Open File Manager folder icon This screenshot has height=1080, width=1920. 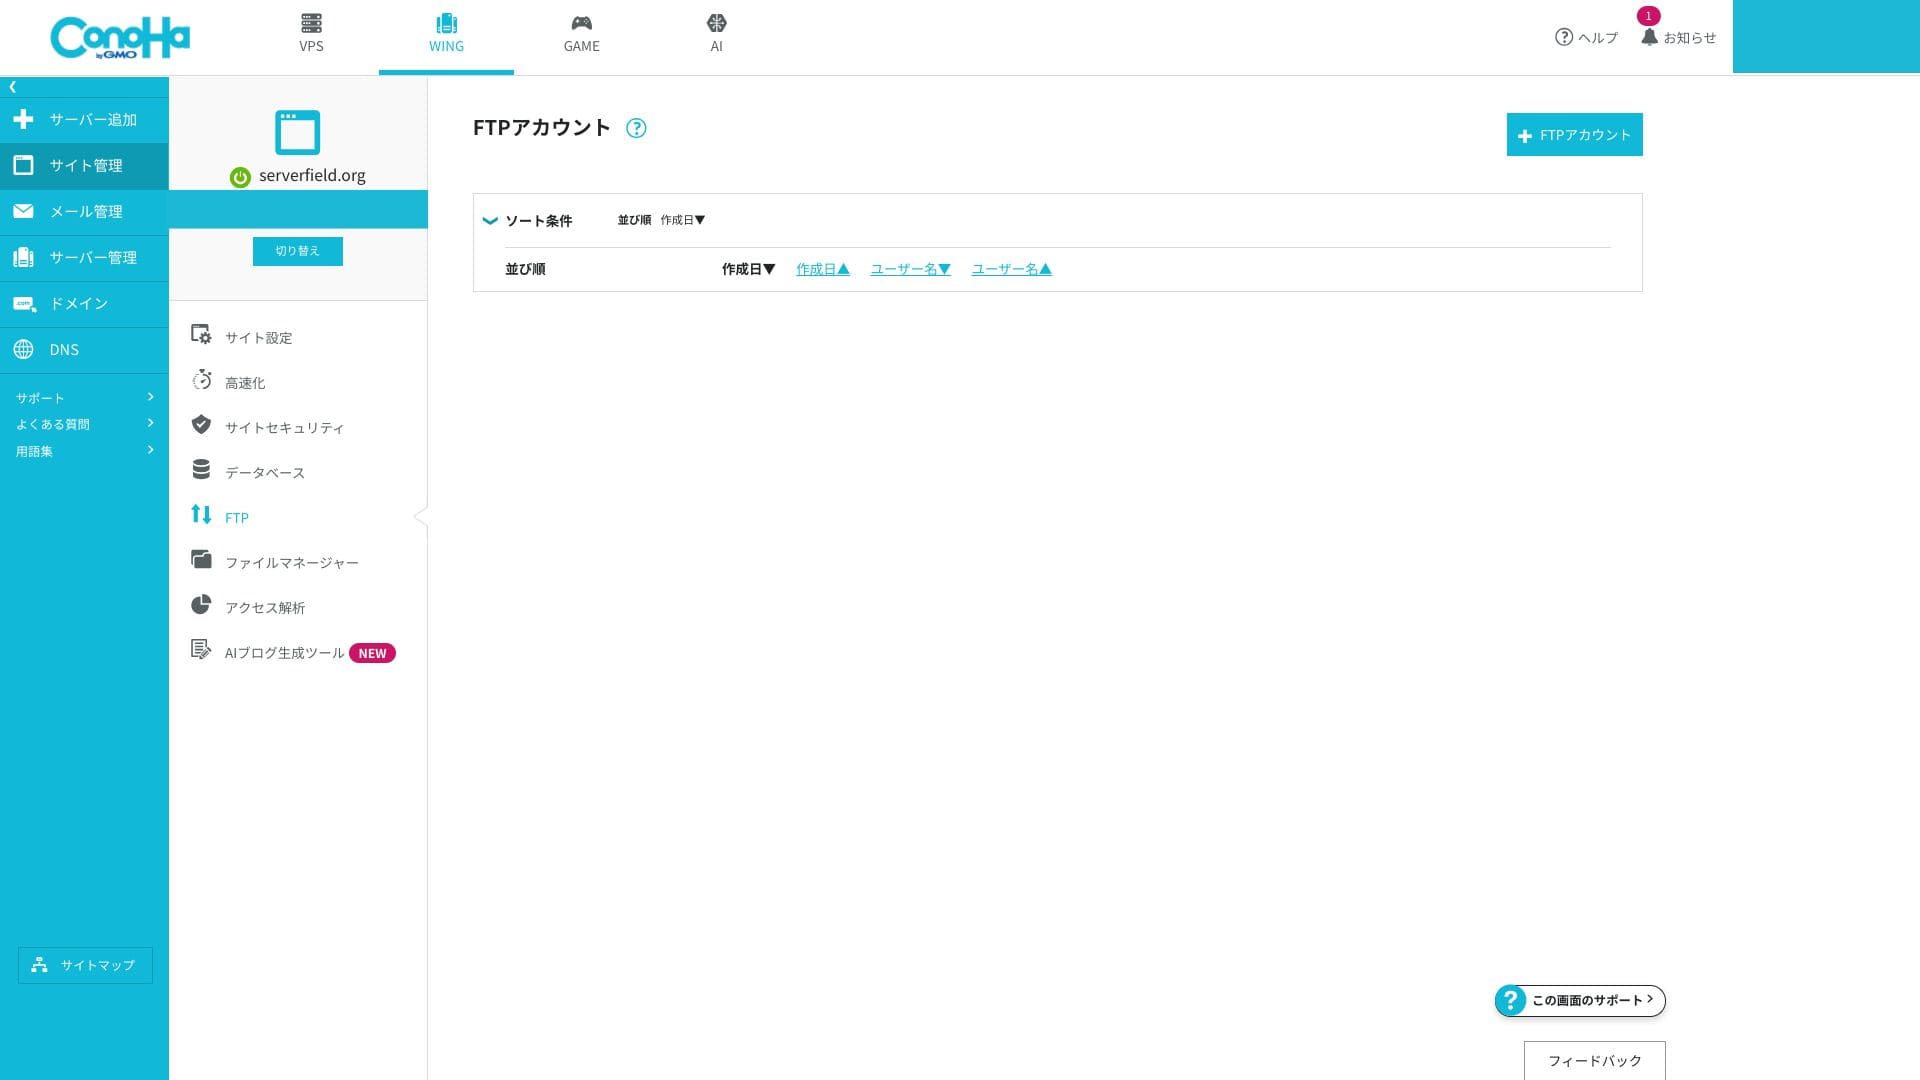point(201,560)
